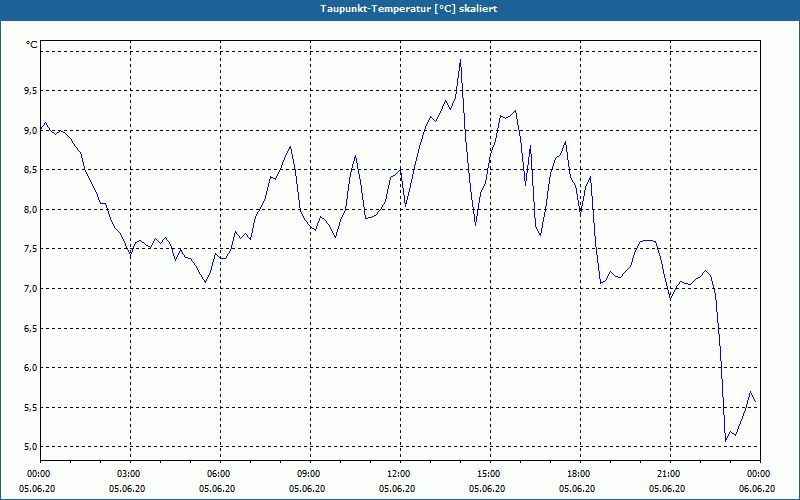Click the '7,0' y-axis label

coord(31,289)
